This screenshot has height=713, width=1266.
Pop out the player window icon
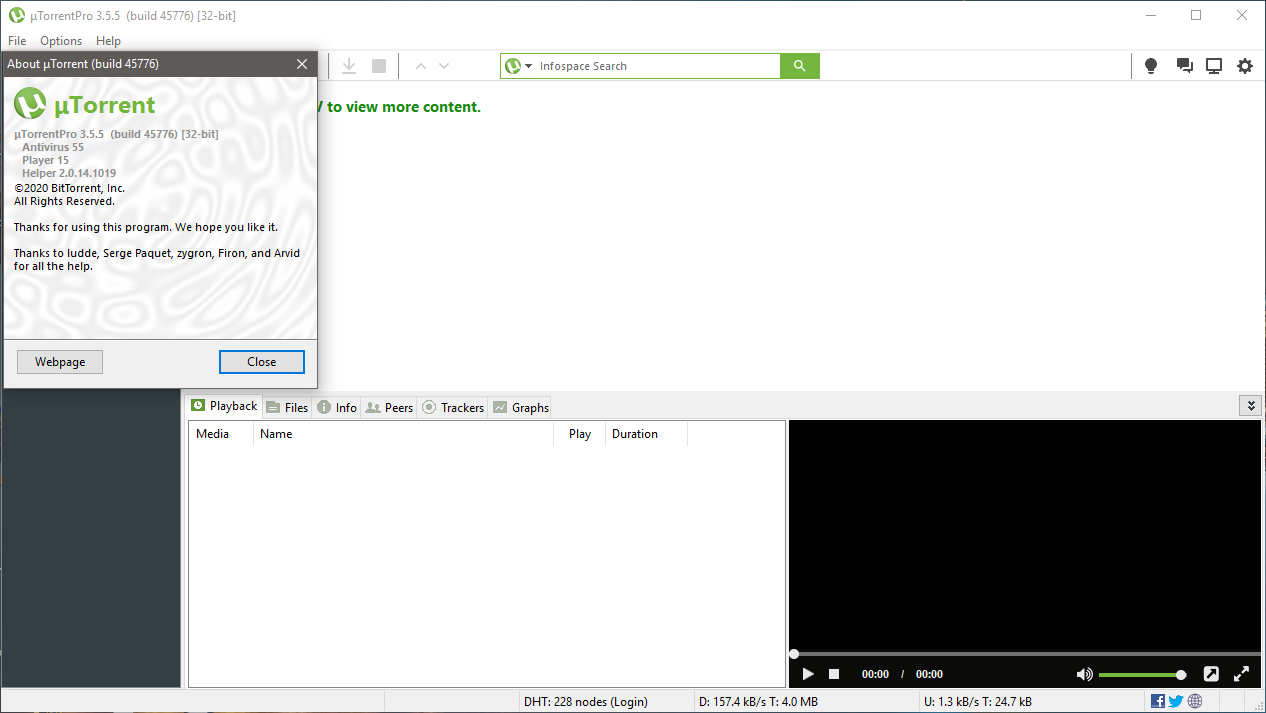pyautogui.click(x=1210, y=674)
